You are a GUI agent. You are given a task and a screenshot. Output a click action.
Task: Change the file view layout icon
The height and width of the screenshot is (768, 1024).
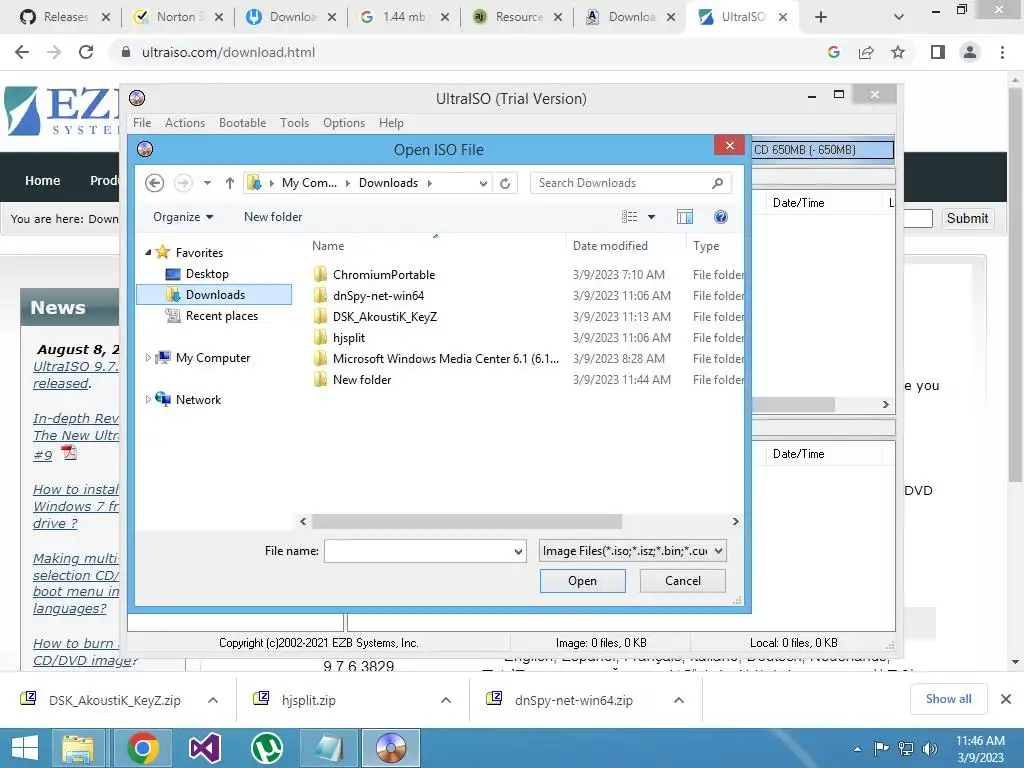click(630, 217)
